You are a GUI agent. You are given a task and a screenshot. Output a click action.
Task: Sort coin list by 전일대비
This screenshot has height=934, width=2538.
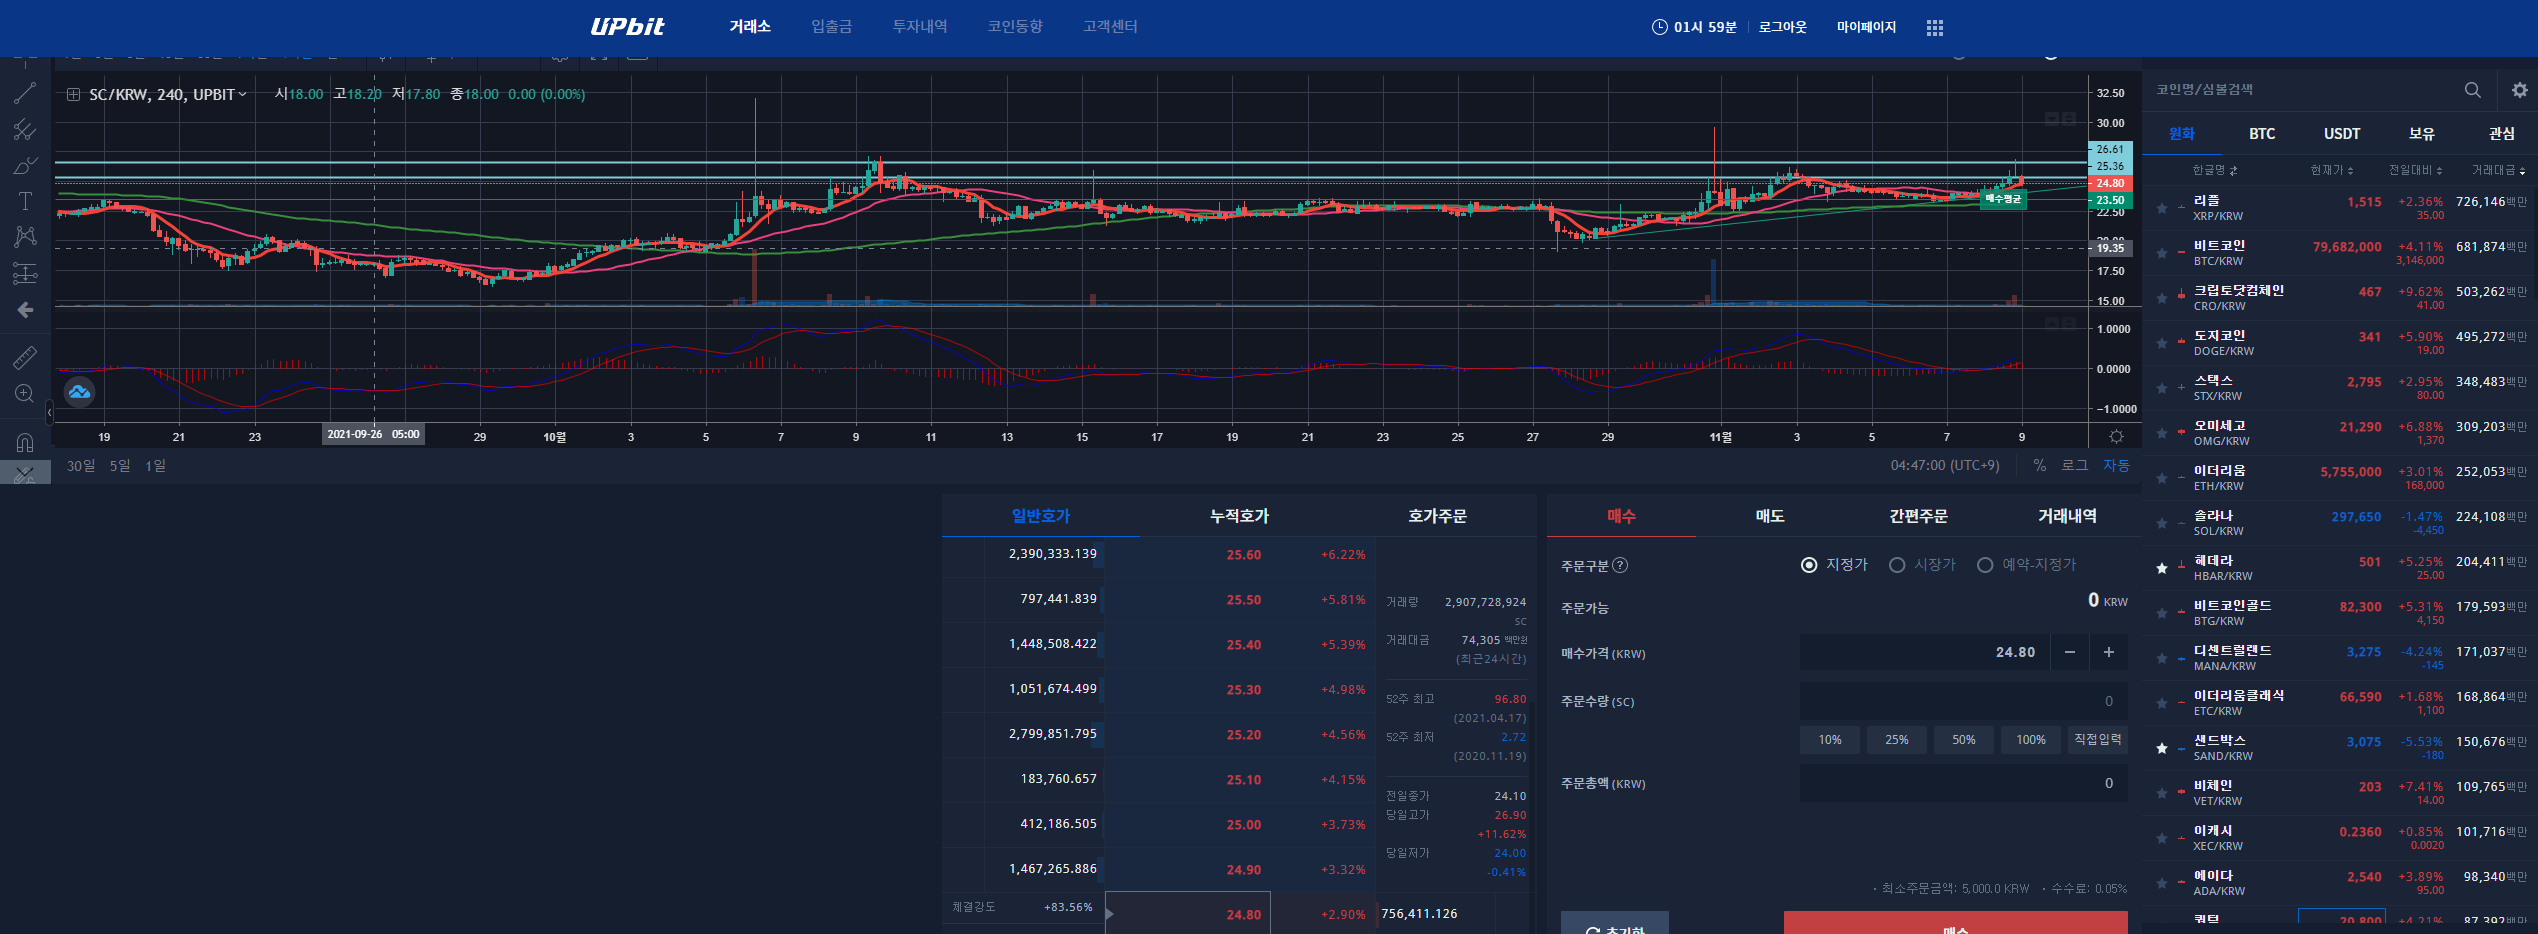click(x=2415, y=171)
